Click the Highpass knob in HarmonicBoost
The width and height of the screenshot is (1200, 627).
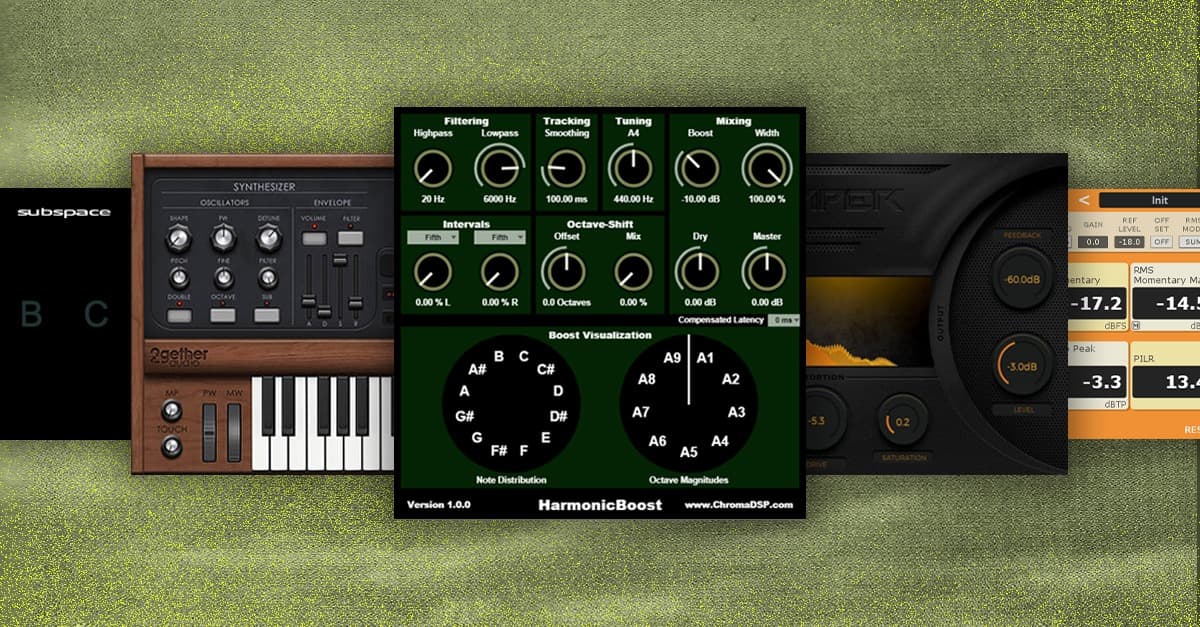[433, 169]
